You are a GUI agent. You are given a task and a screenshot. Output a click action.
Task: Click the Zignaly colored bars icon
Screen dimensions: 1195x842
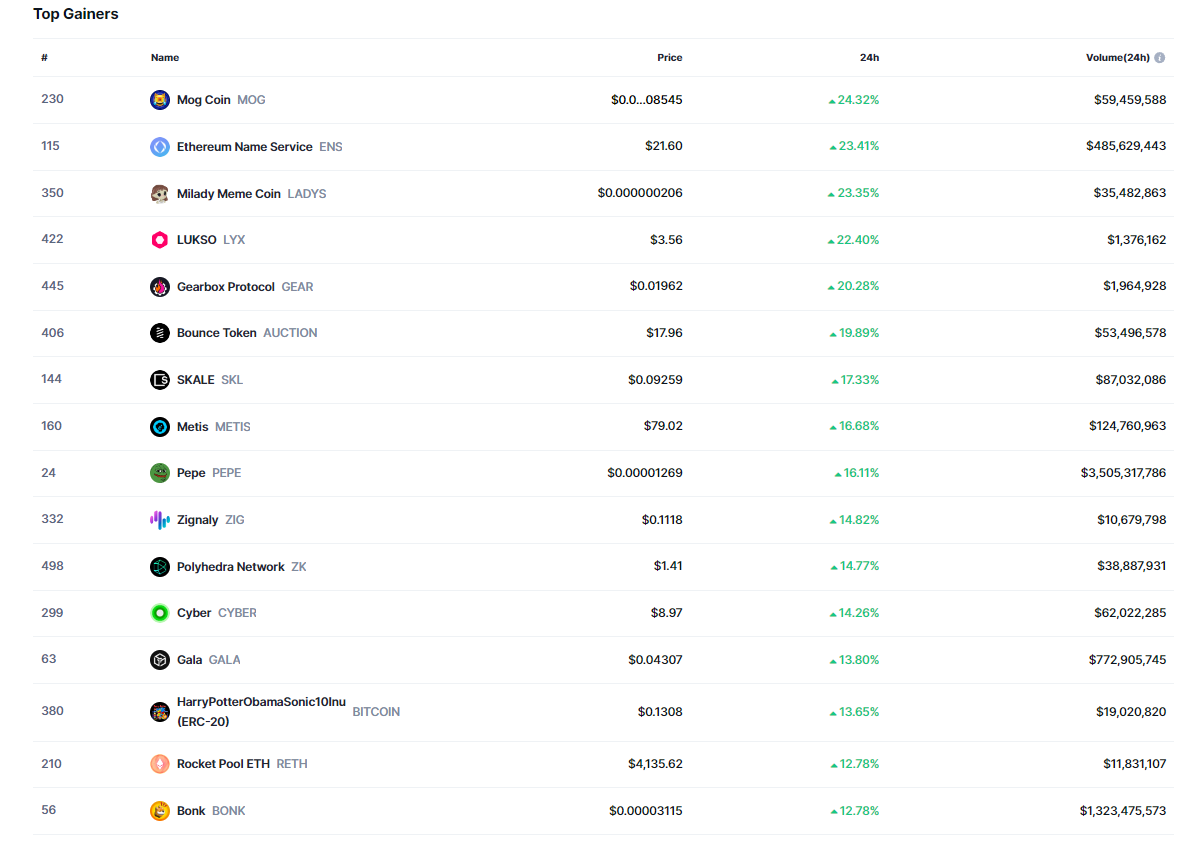point(160,520)
